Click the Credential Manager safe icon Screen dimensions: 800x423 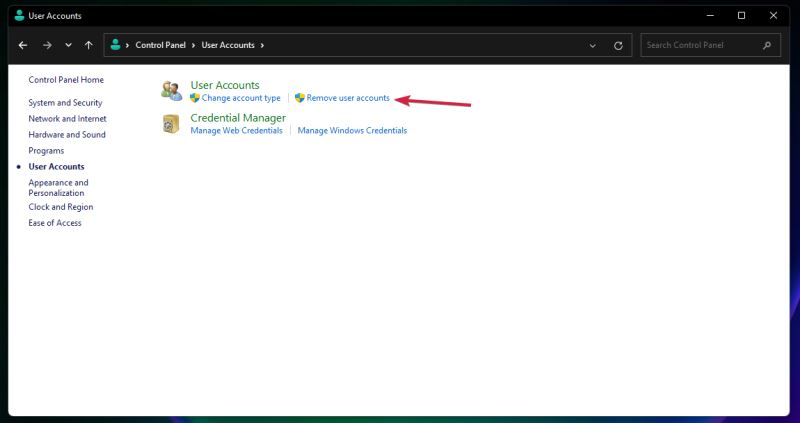point(172,124)
